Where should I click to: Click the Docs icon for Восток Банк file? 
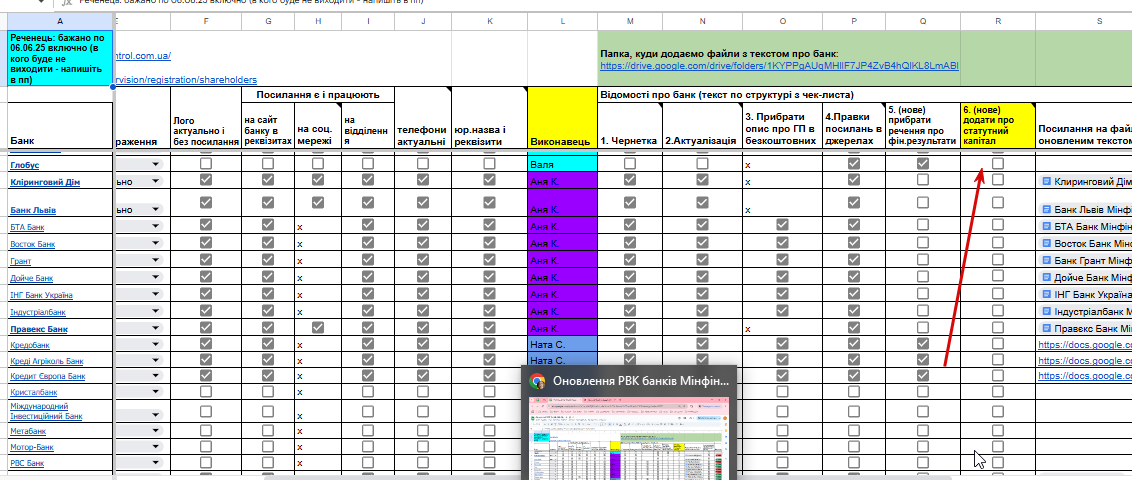coord(1046,243)
